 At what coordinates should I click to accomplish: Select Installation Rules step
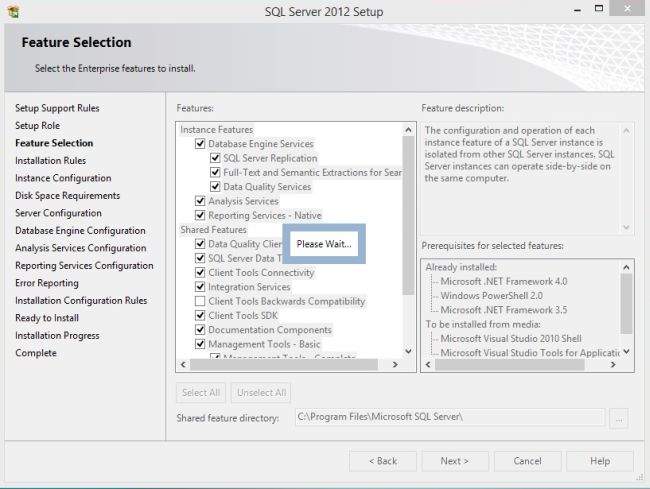51,160
